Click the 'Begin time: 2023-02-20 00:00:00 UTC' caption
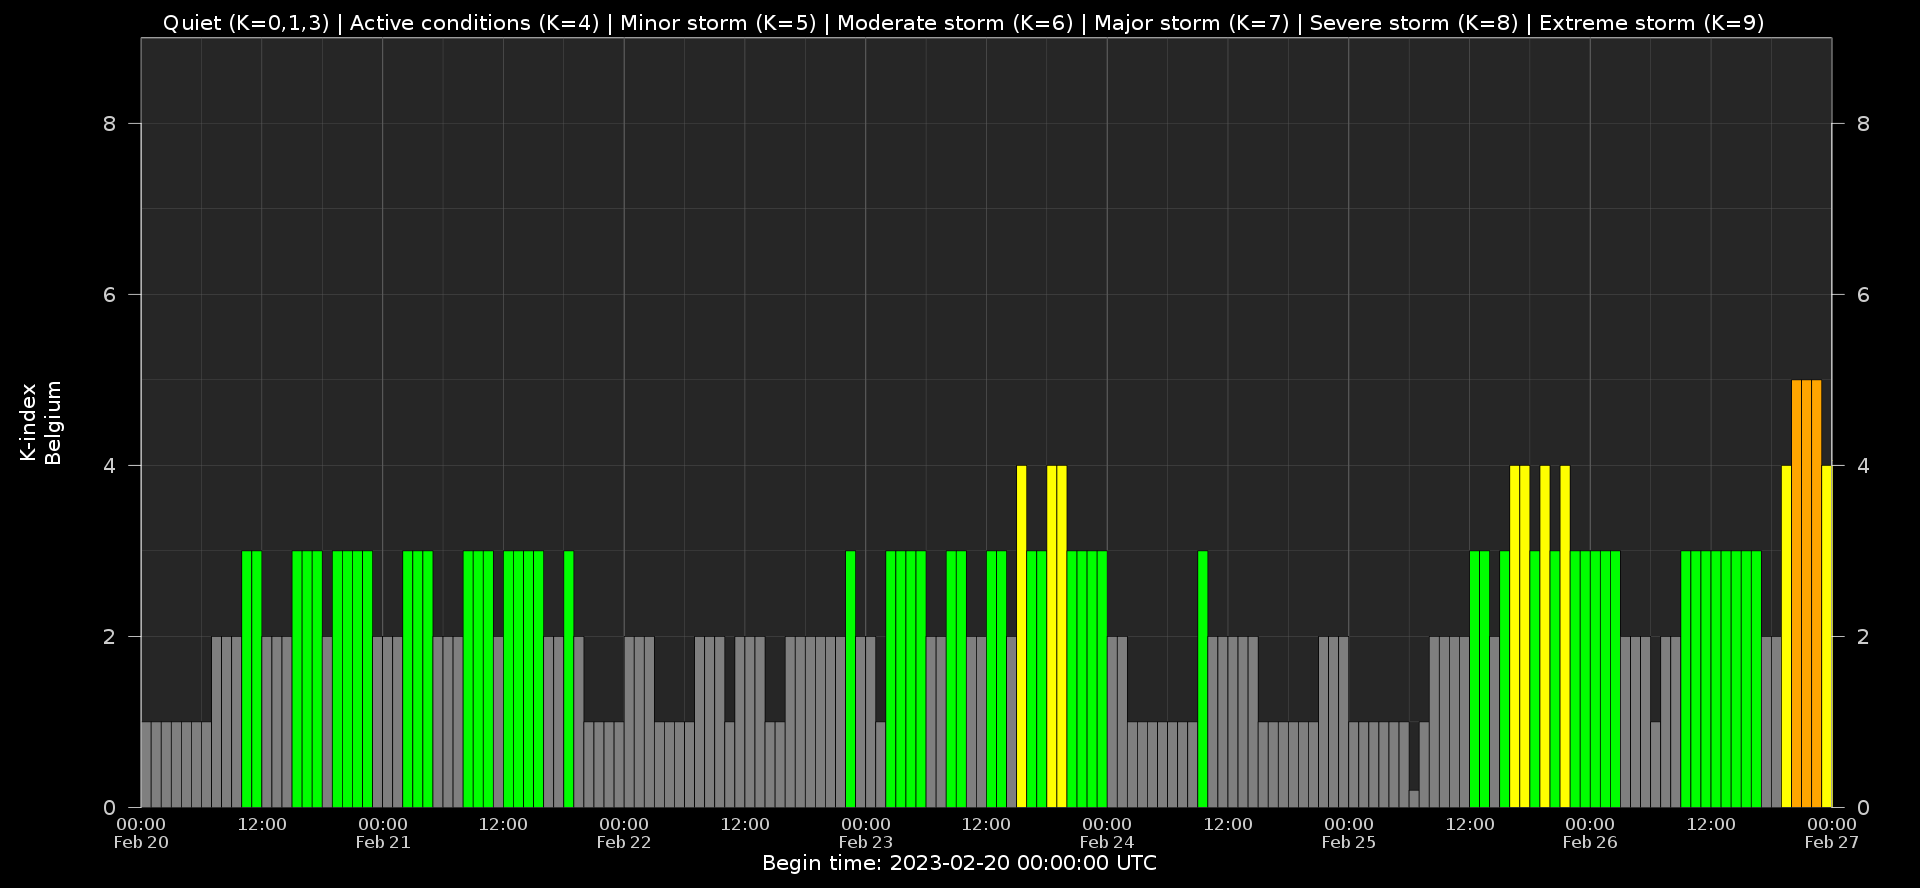This screenshot has width=1920, height=888. point(959,863)
